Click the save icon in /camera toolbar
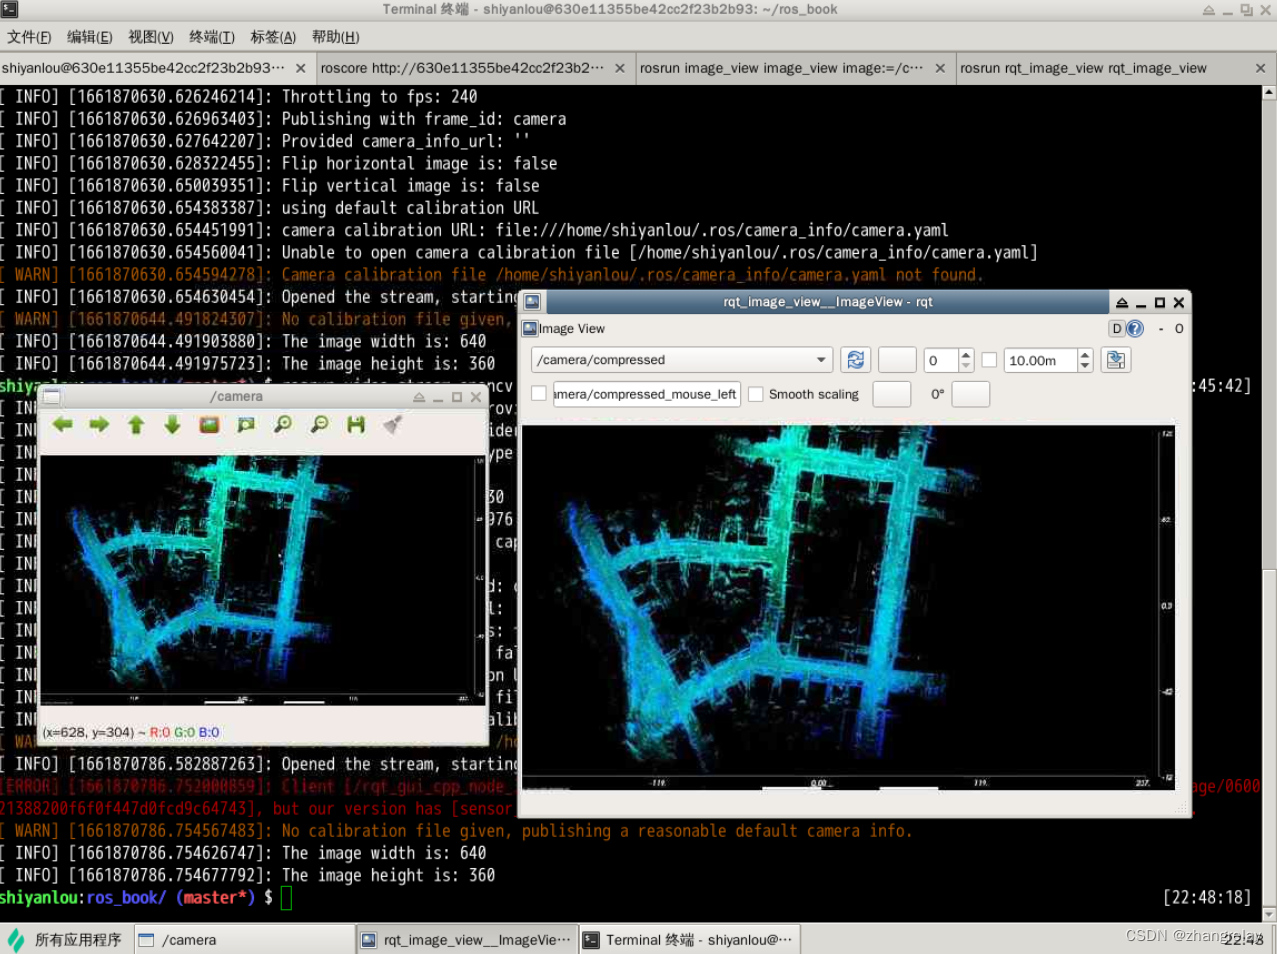 pyautogui.click(x=354, y=424)
